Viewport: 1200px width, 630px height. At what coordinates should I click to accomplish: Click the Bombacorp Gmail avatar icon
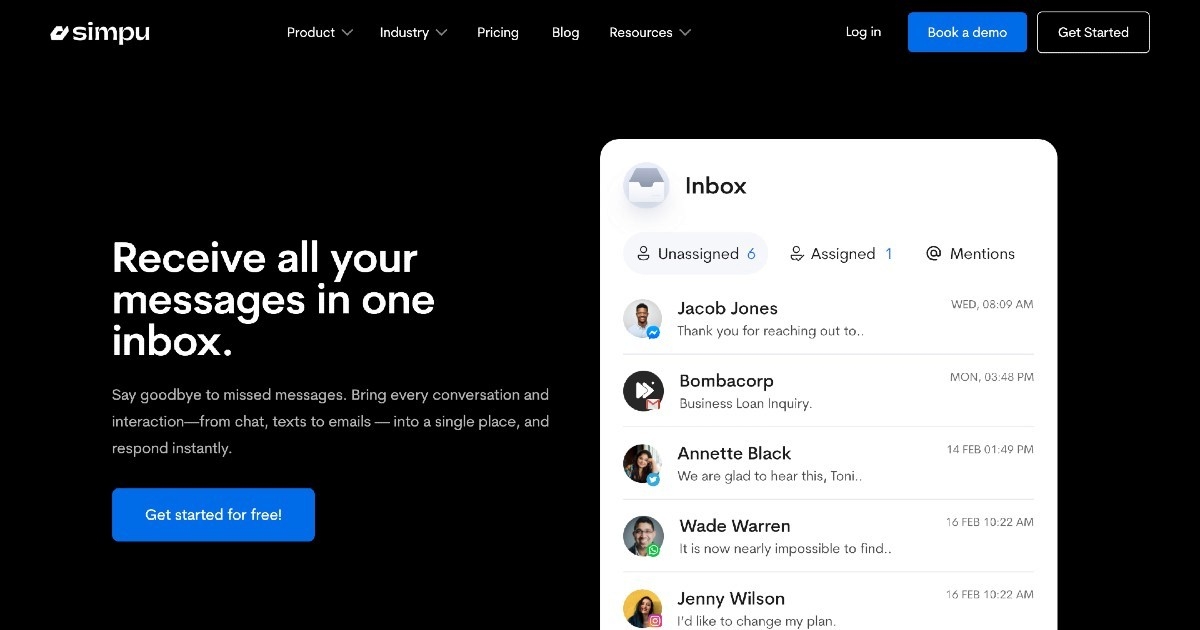pos(643,391)
